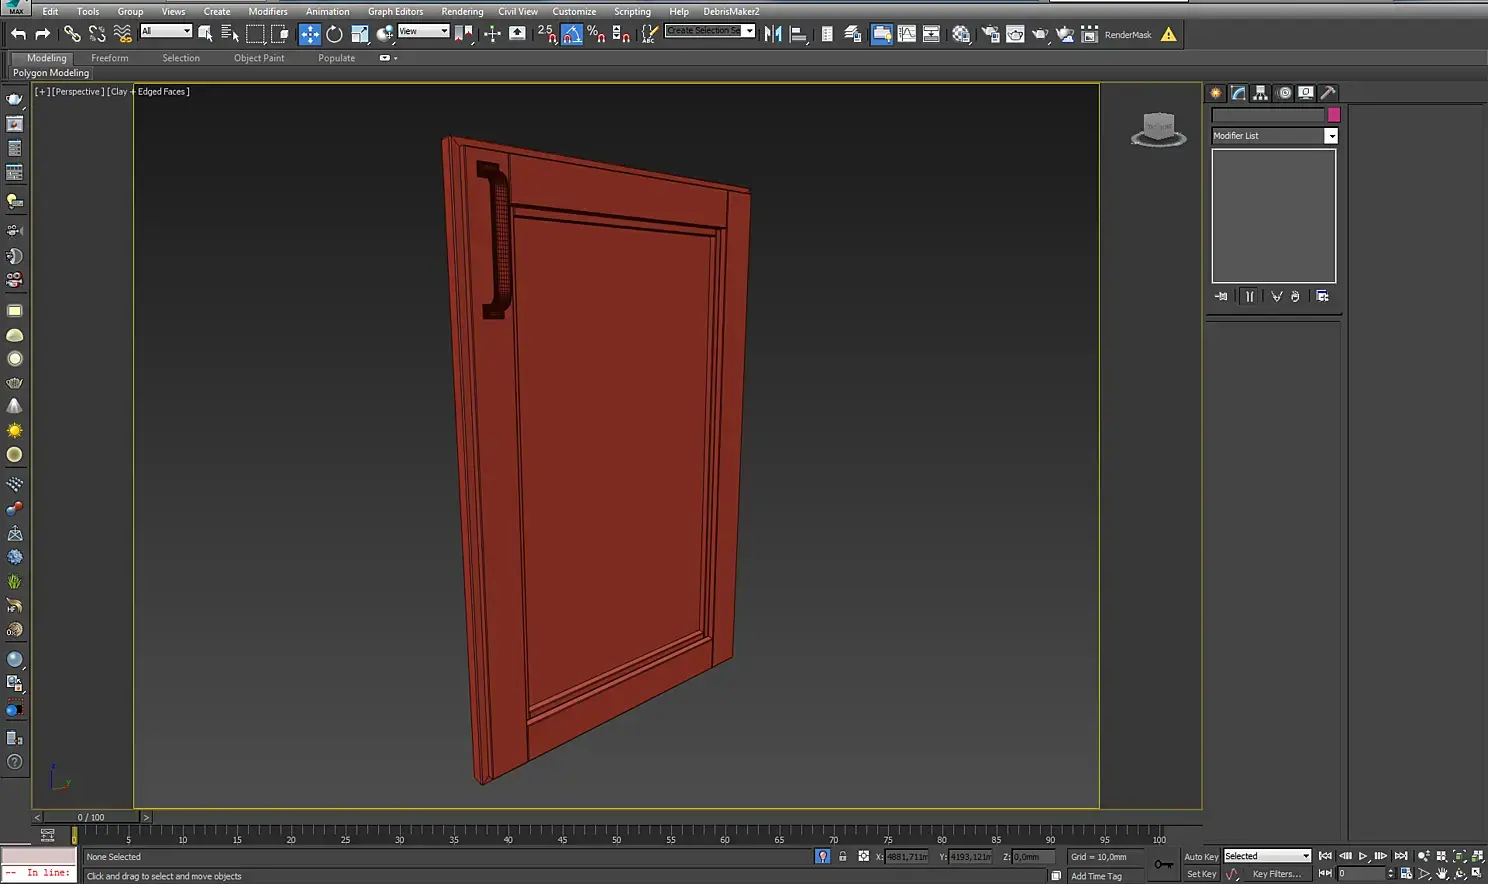Open the 'Selected' key mode dropdown
The width and height of the screenshot is (1488, 884).
1267,857
